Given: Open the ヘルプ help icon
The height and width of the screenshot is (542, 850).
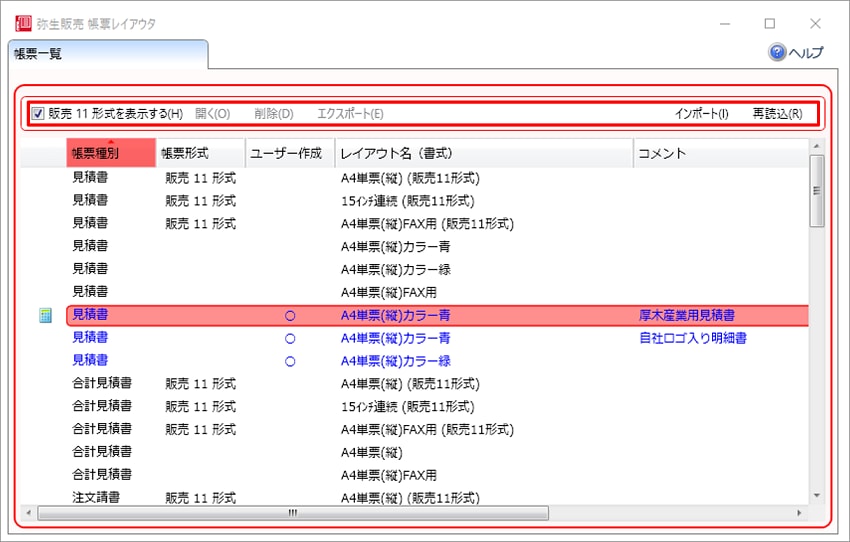Looking at the screenshot, I should pyautogui.click(x=777, y=53).
